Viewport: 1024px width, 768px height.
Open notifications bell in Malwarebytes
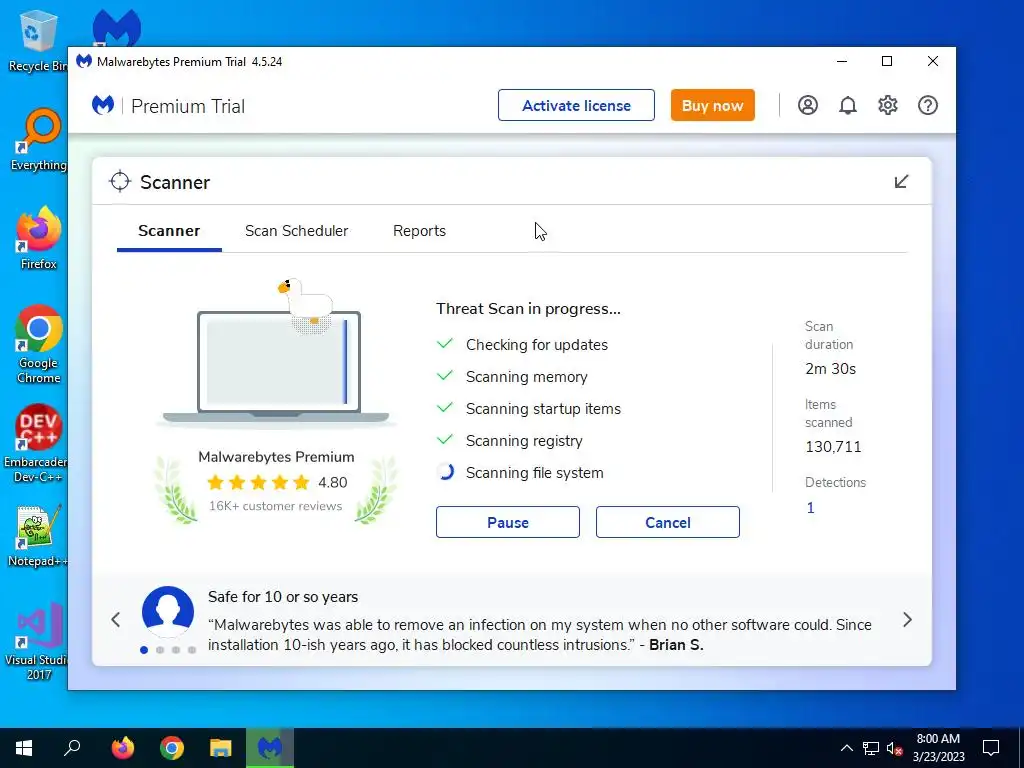click(x=848, y=105)
